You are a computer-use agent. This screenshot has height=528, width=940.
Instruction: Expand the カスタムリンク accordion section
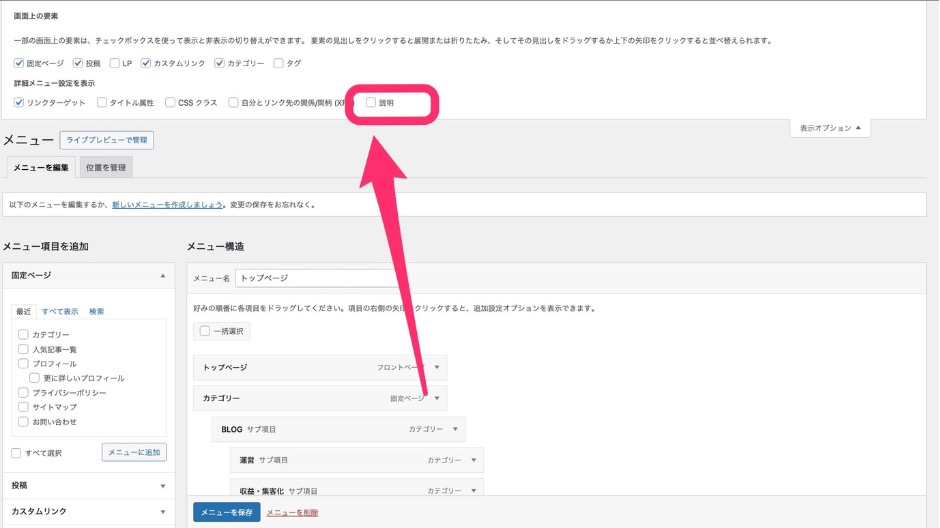click(x=163, y=511)
